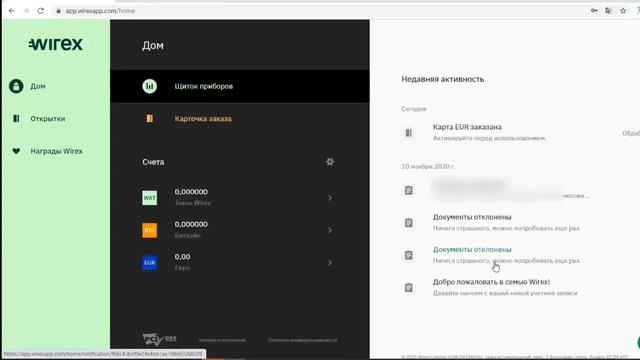Click the Сегодня date label
Viewport: 640px width, 360px height.
coord(413,109)
